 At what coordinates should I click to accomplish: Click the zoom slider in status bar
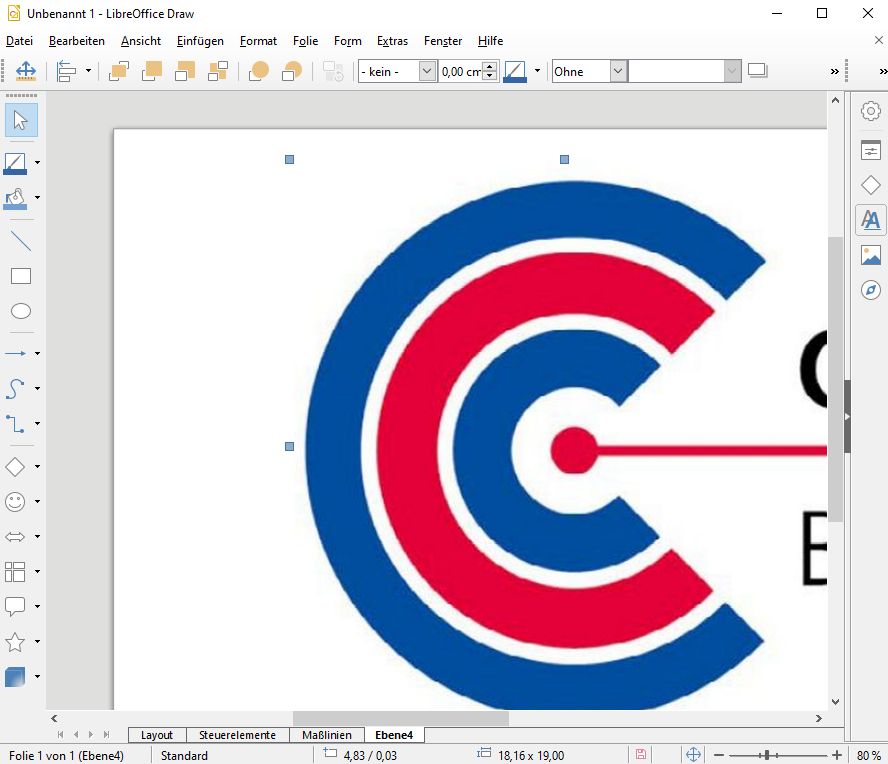(x=778, y=755)
